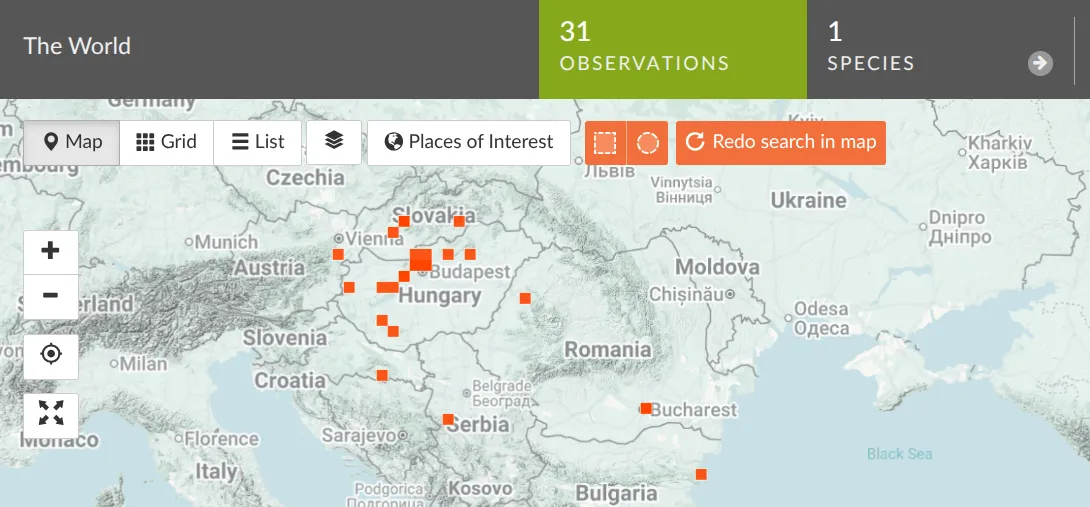Activate the rectangle selection tool
This screenshot has width=1090, height=507.
click(605, 142)
